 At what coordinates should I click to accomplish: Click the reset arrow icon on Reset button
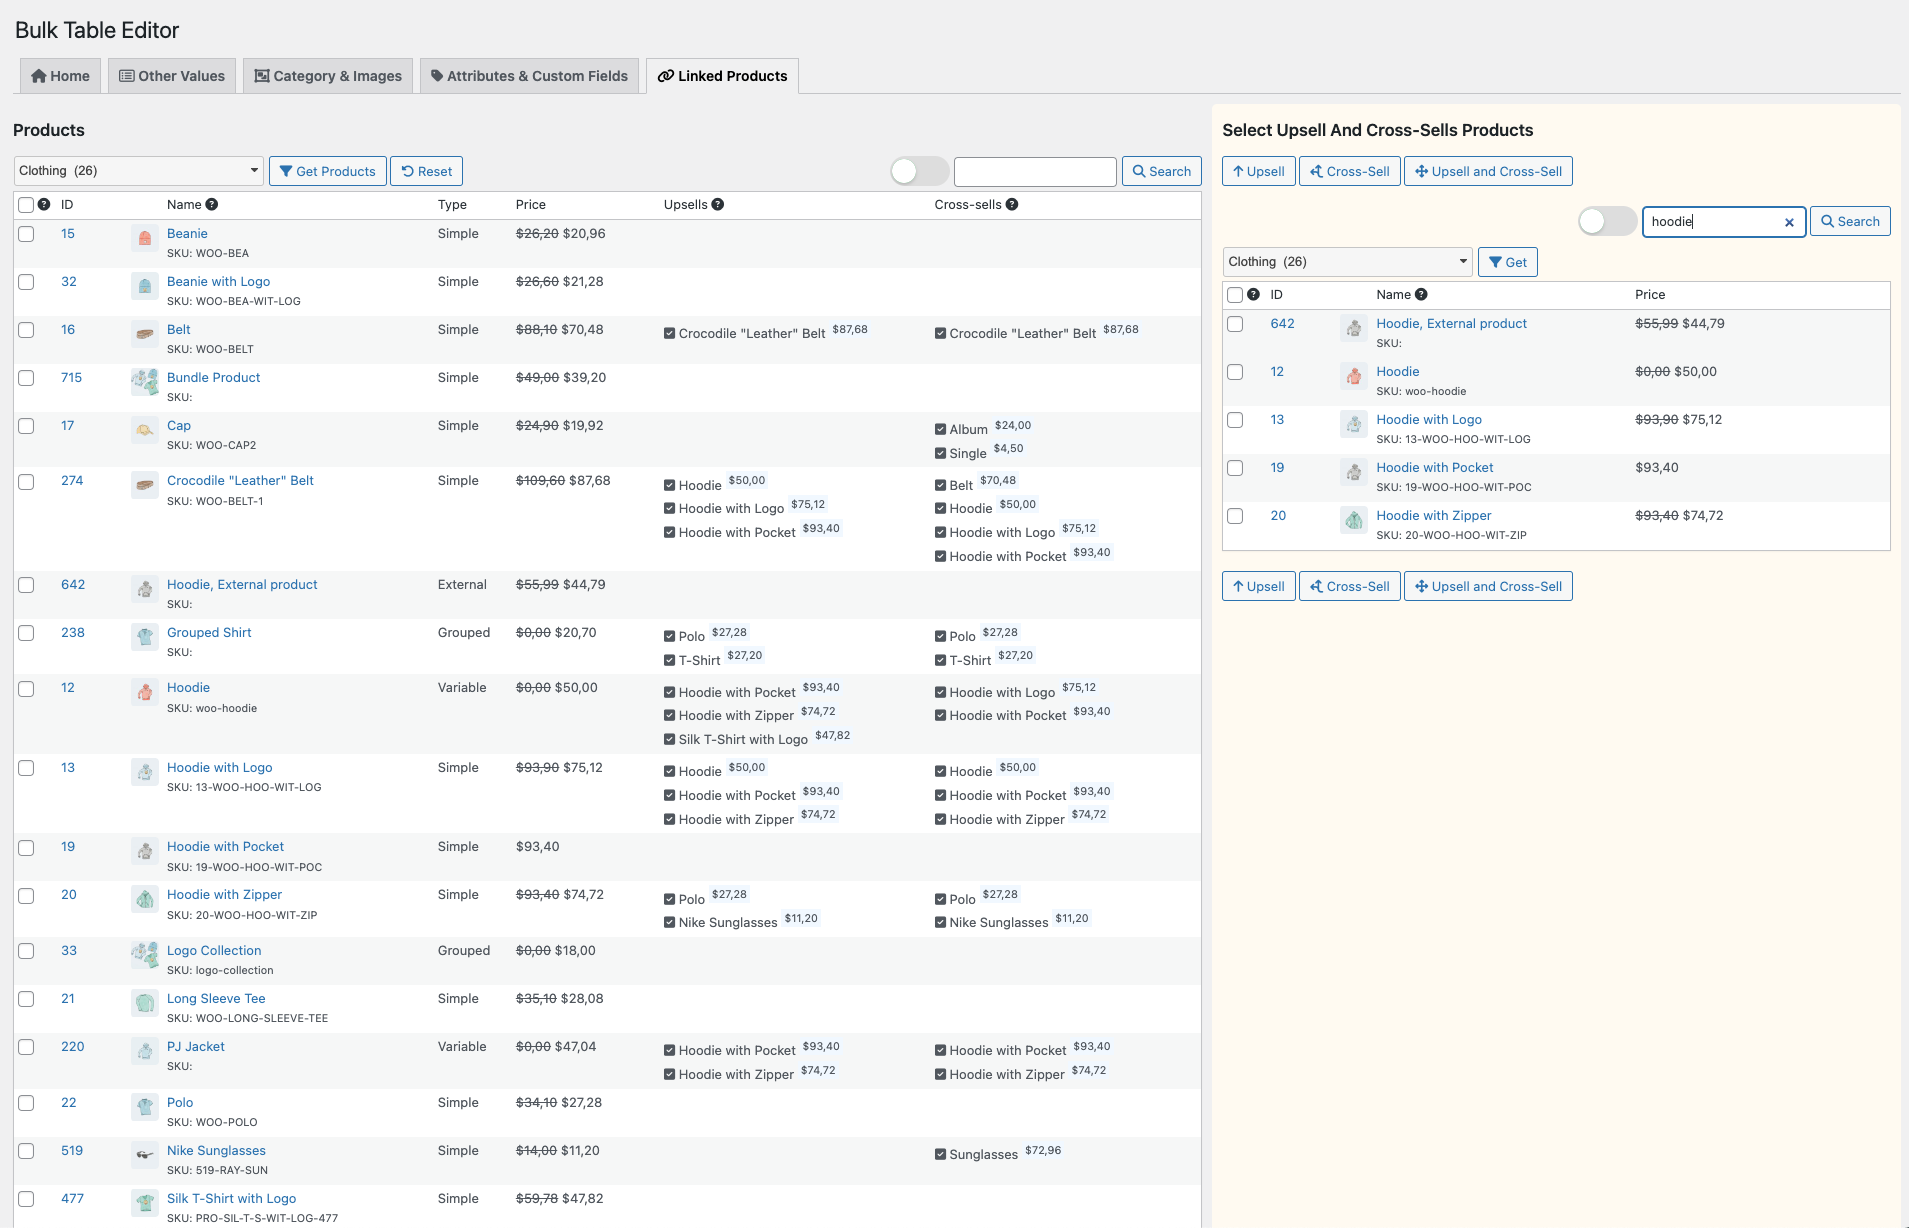[x=407, y=171]
